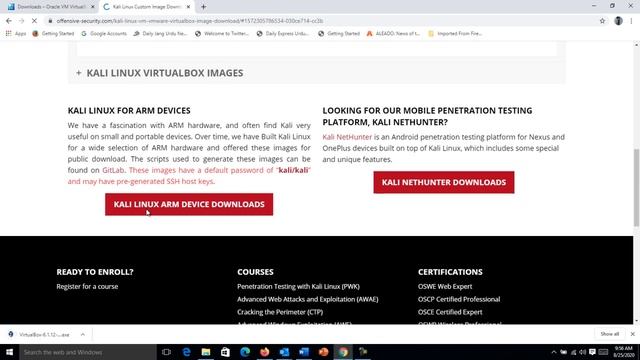This screenshot has height=360, width=640.
Task: Open OSCP Certified Professional link
Action: coord(459,299)
